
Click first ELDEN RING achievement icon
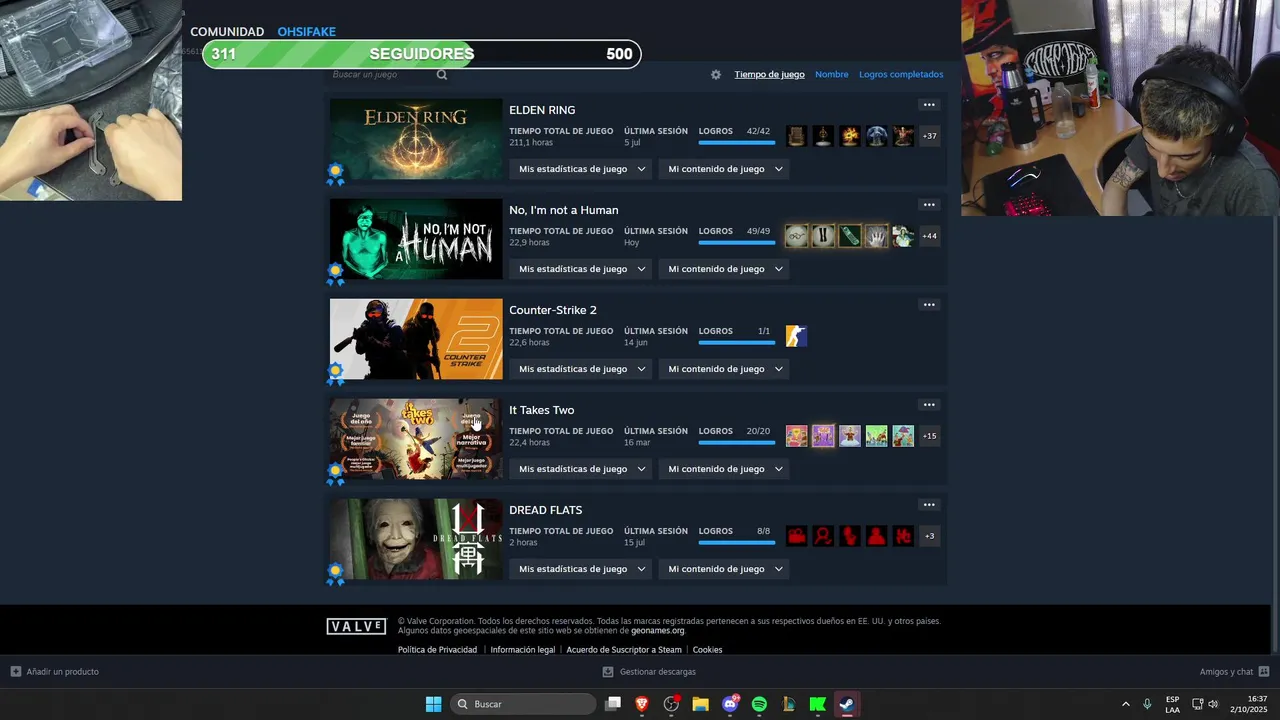pyautogui.click(x=796, y=136)
